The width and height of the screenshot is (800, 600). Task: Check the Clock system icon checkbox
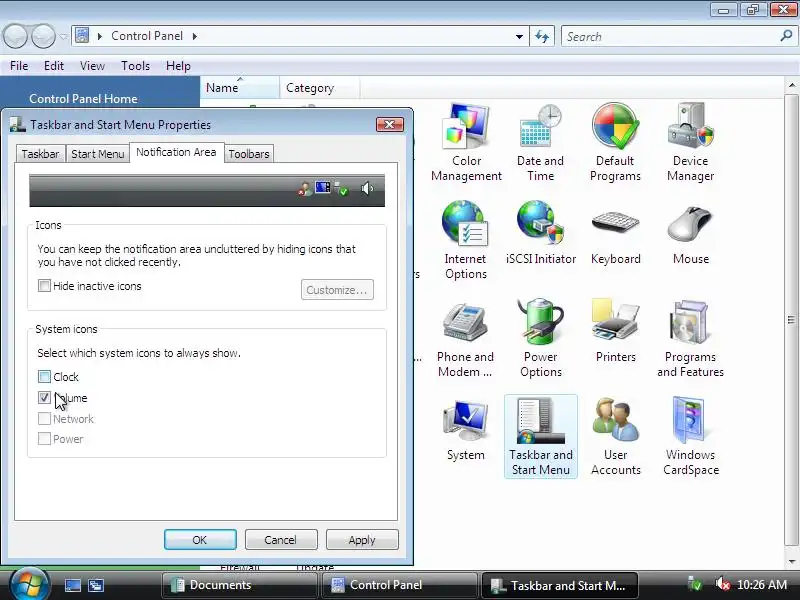point(44,377)
